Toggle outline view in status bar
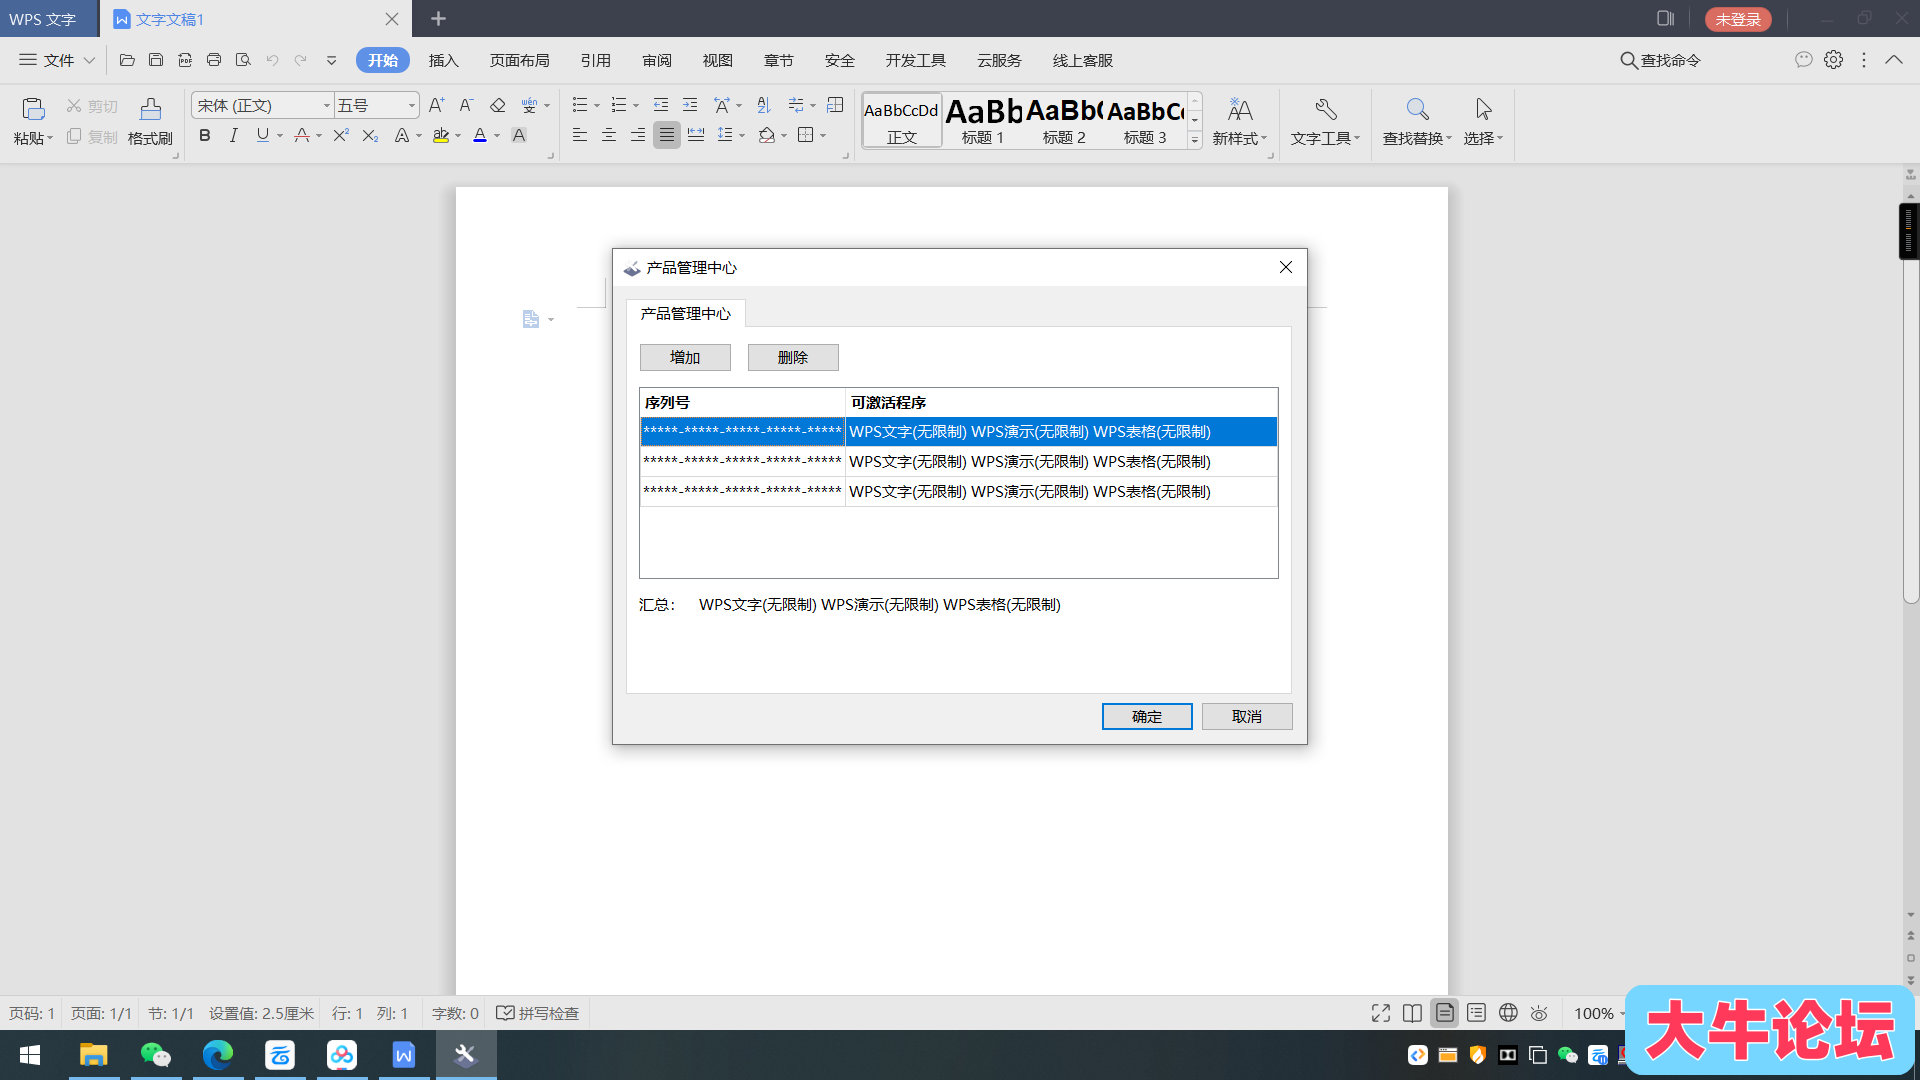 1476,1013
